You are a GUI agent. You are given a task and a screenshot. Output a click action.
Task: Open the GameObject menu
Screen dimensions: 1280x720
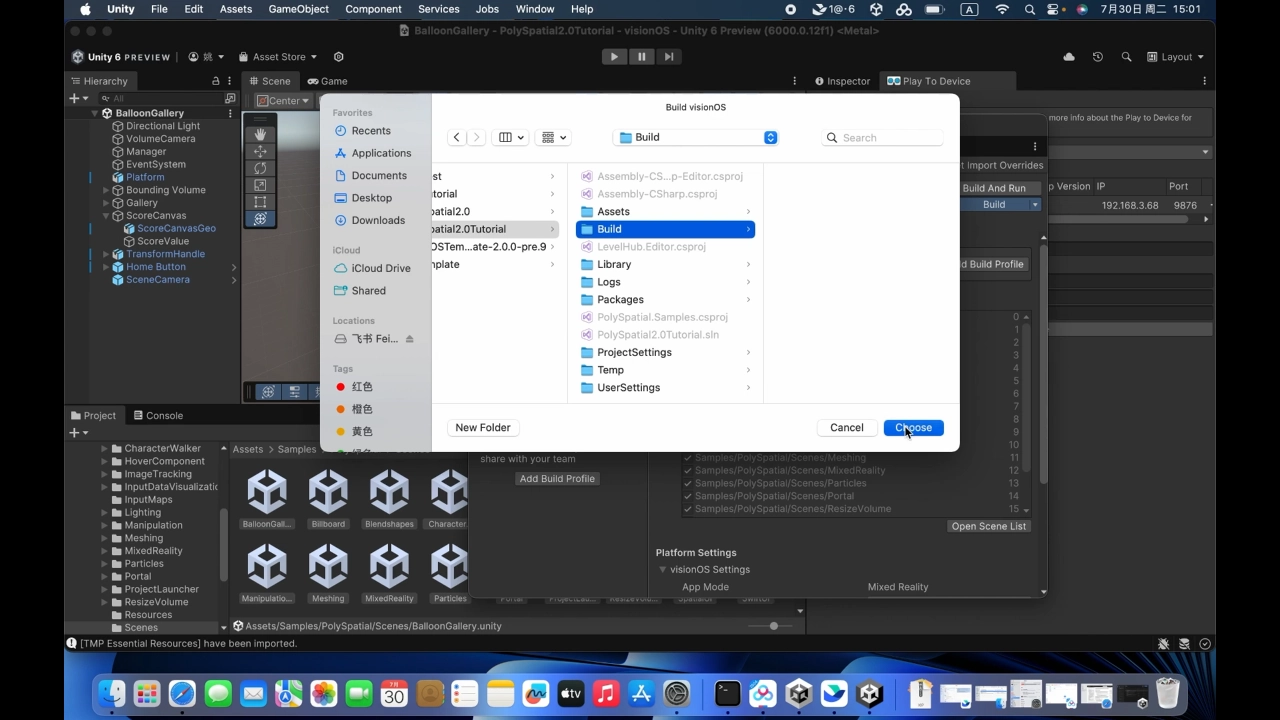298,9
